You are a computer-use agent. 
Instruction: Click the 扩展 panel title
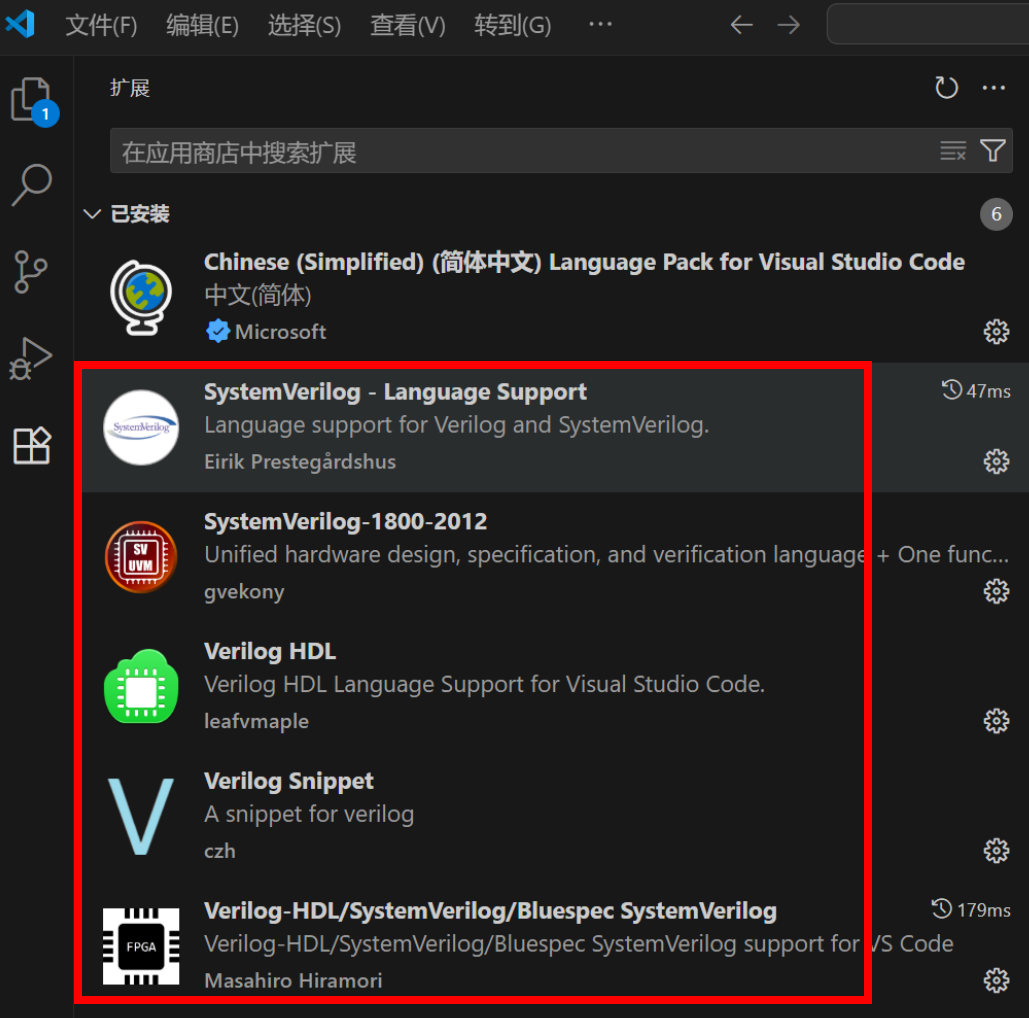coord(130,88)
